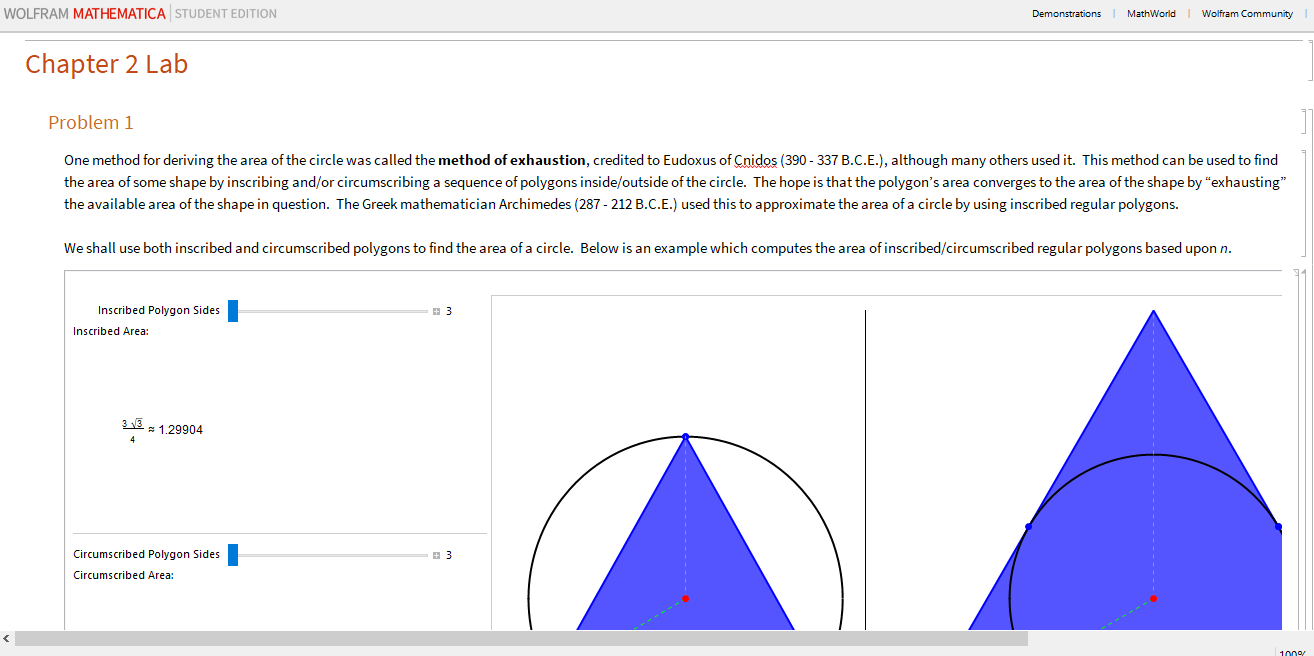Viewport: 1314px width, 656px height.
Task: Select the blue apex locator on the inscribed triangle
Action: [x=685, y=435]
